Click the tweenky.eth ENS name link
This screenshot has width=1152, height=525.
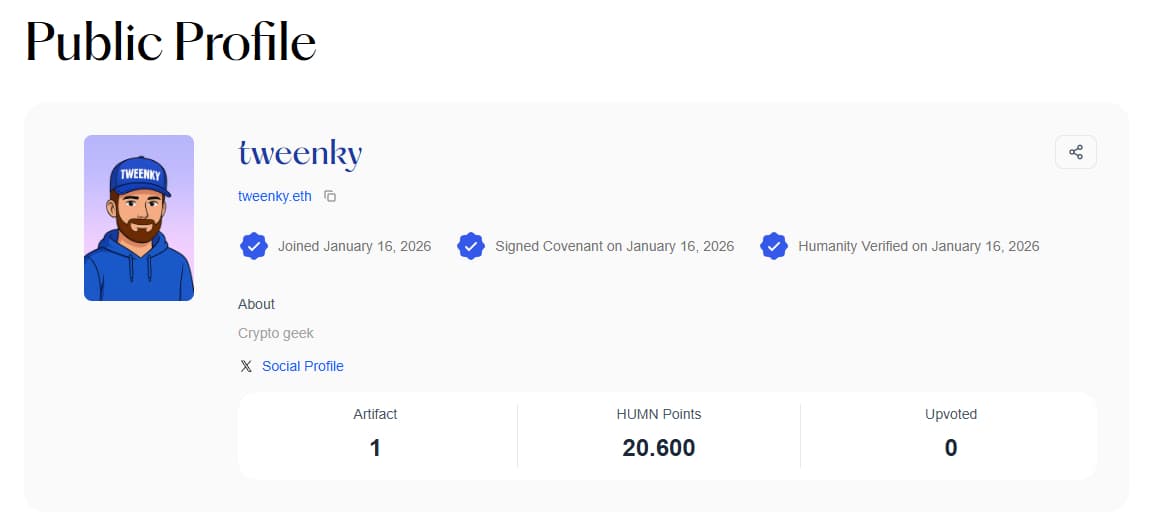pyautogui.click(x=275, y=196)
